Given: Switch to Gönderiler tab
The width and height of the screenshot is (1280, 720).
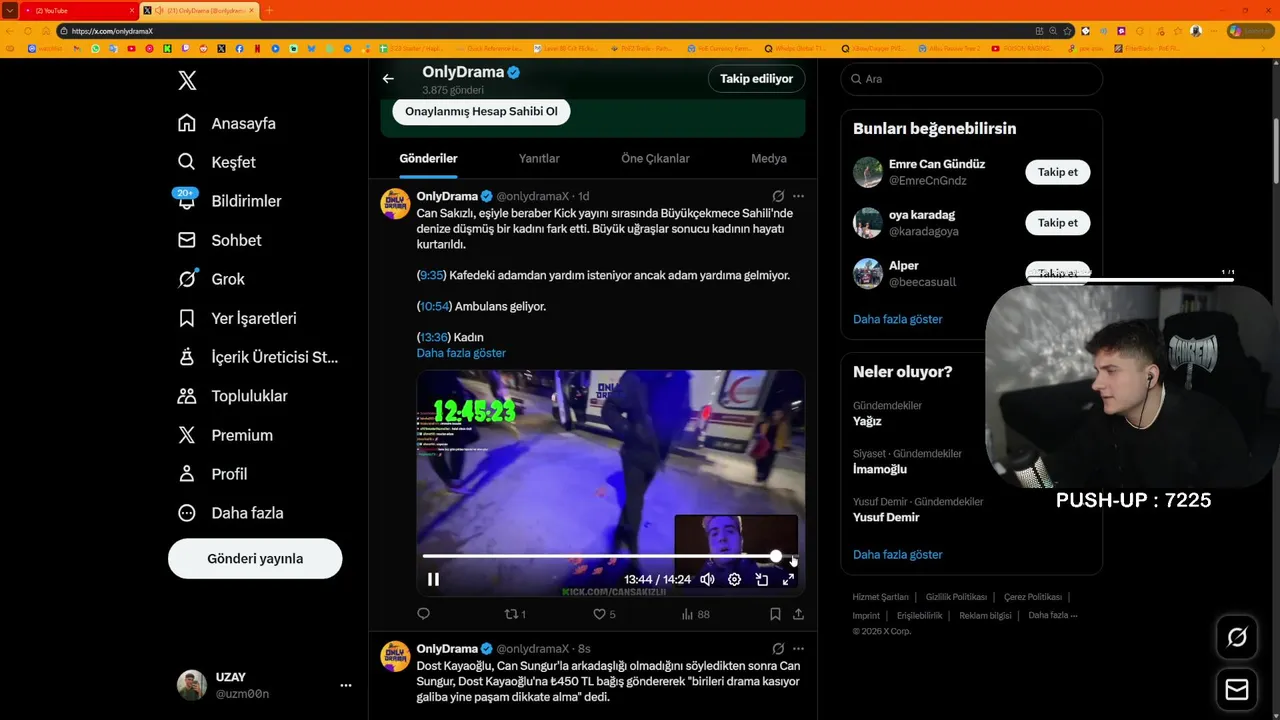Looking at the screenshot, I should point(428,158).
